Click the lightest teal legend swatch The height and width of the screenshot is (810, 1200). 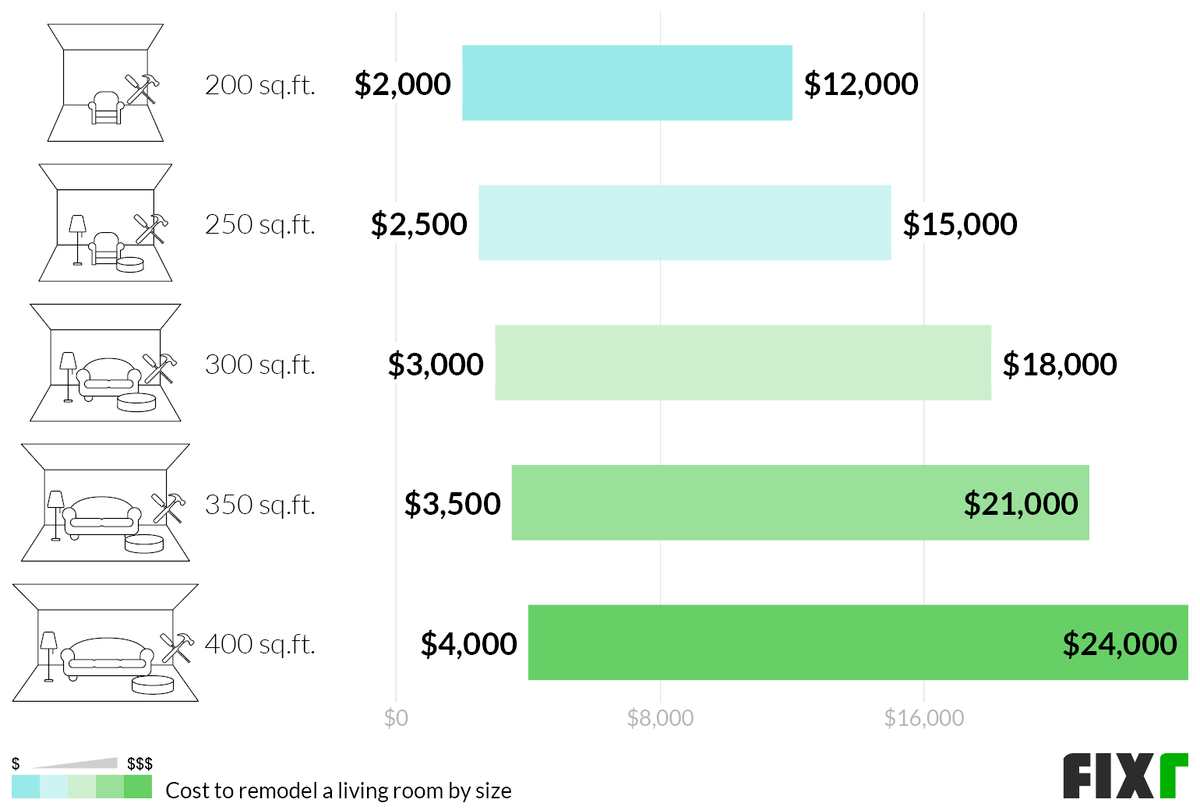click(54, 787)
